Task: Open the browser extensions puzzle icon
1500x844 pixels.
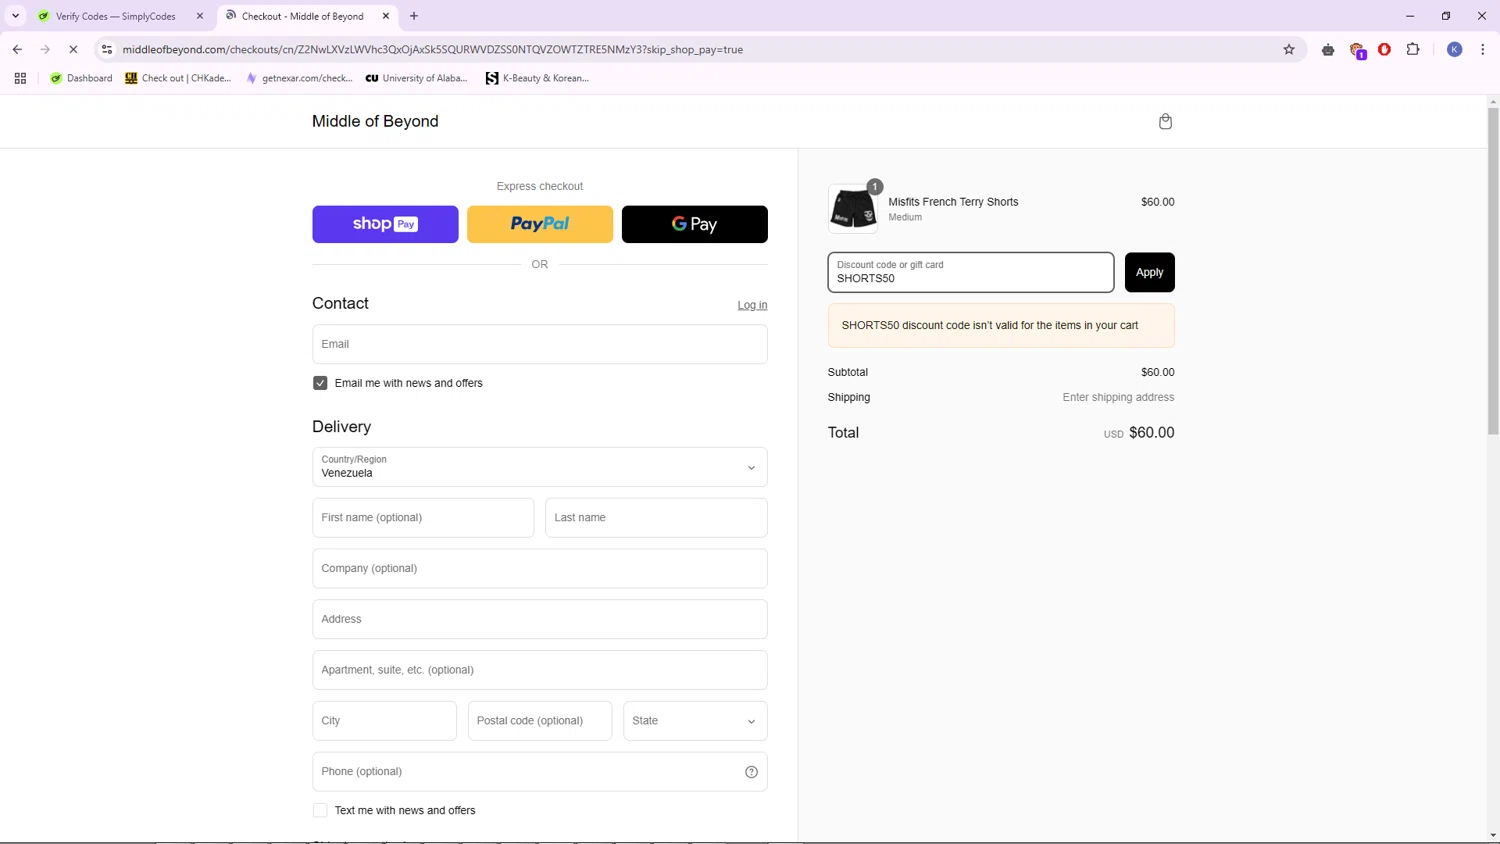Action: point(1413,49)
